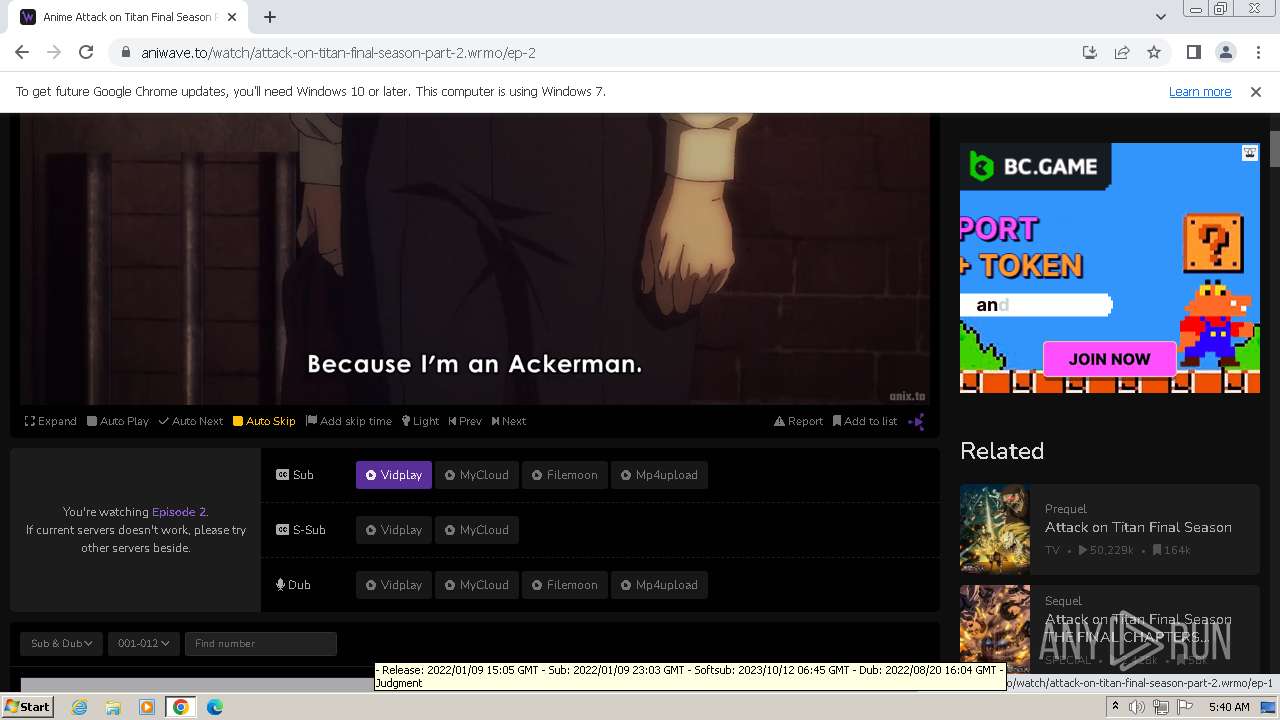Screen dimensions: 1280x720
Task: Select the Dub Vidplay server
Action: (394, 585)
